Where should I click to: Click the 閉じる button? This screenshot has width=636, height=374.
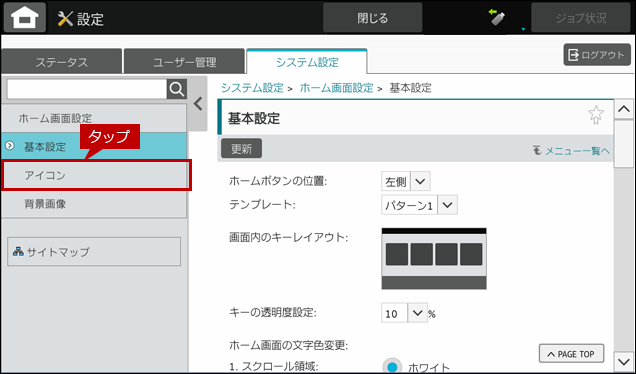pyautogui.click(x=372, y=18)
